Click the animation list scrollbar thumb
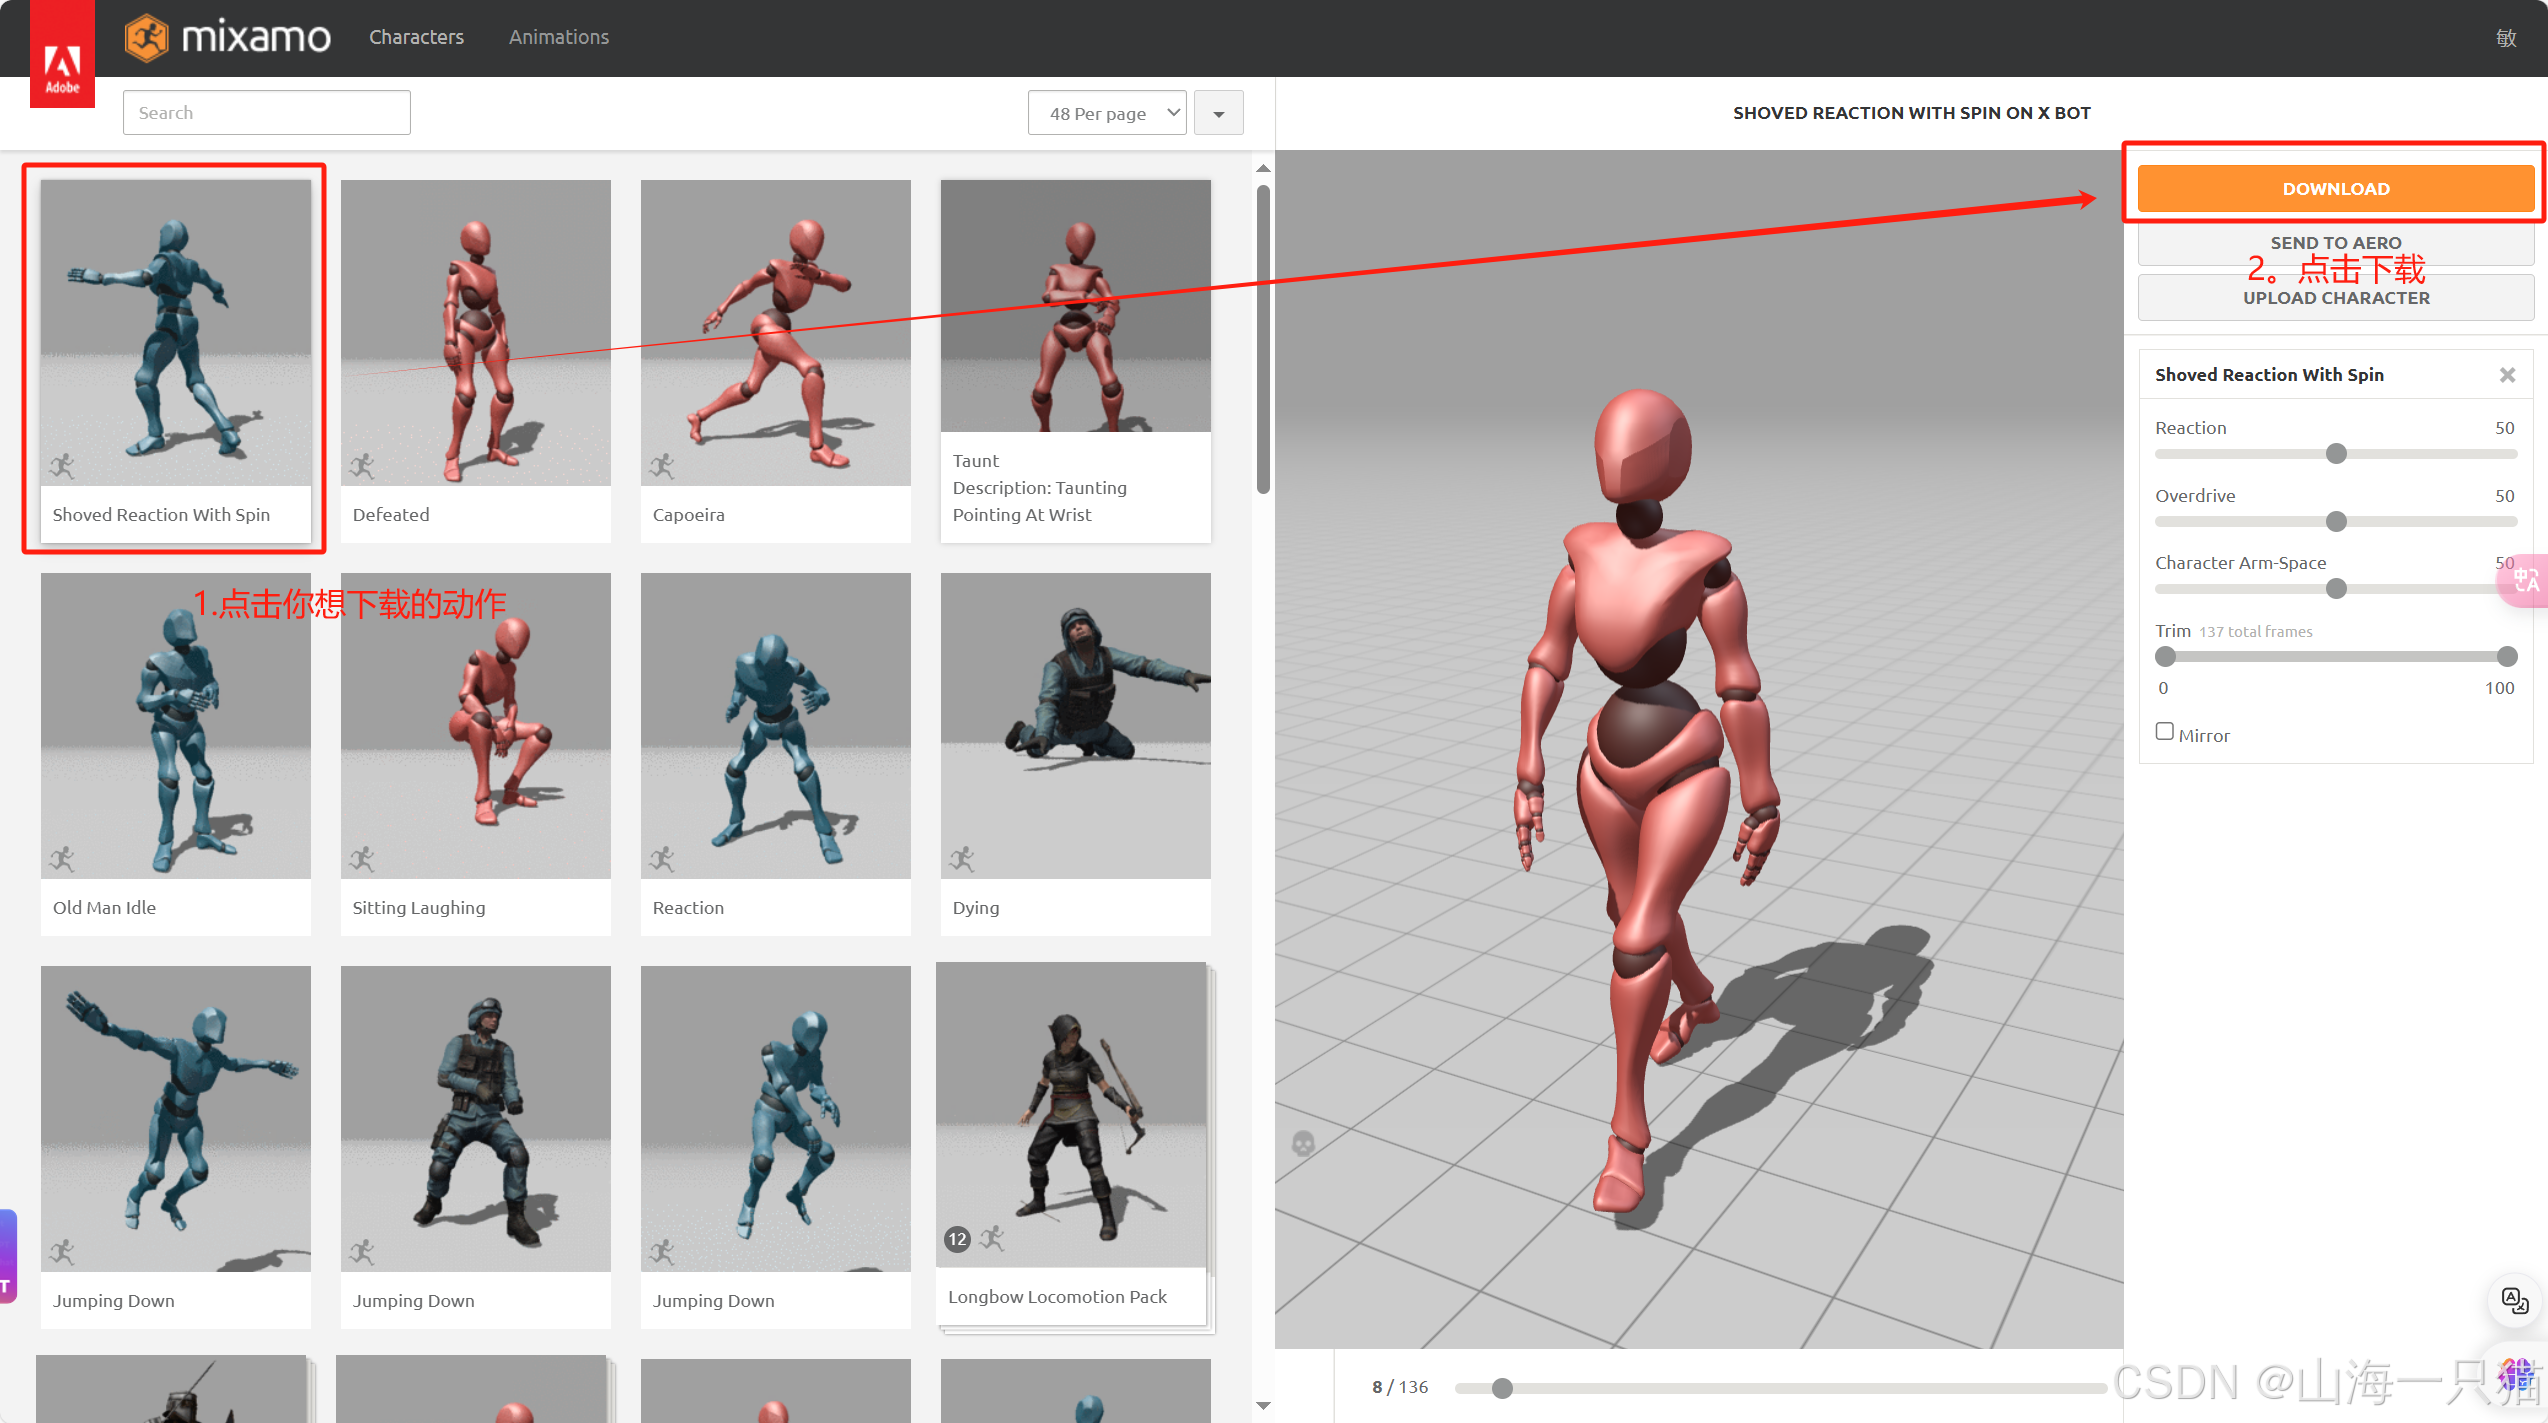 [x=1263, y=339]
